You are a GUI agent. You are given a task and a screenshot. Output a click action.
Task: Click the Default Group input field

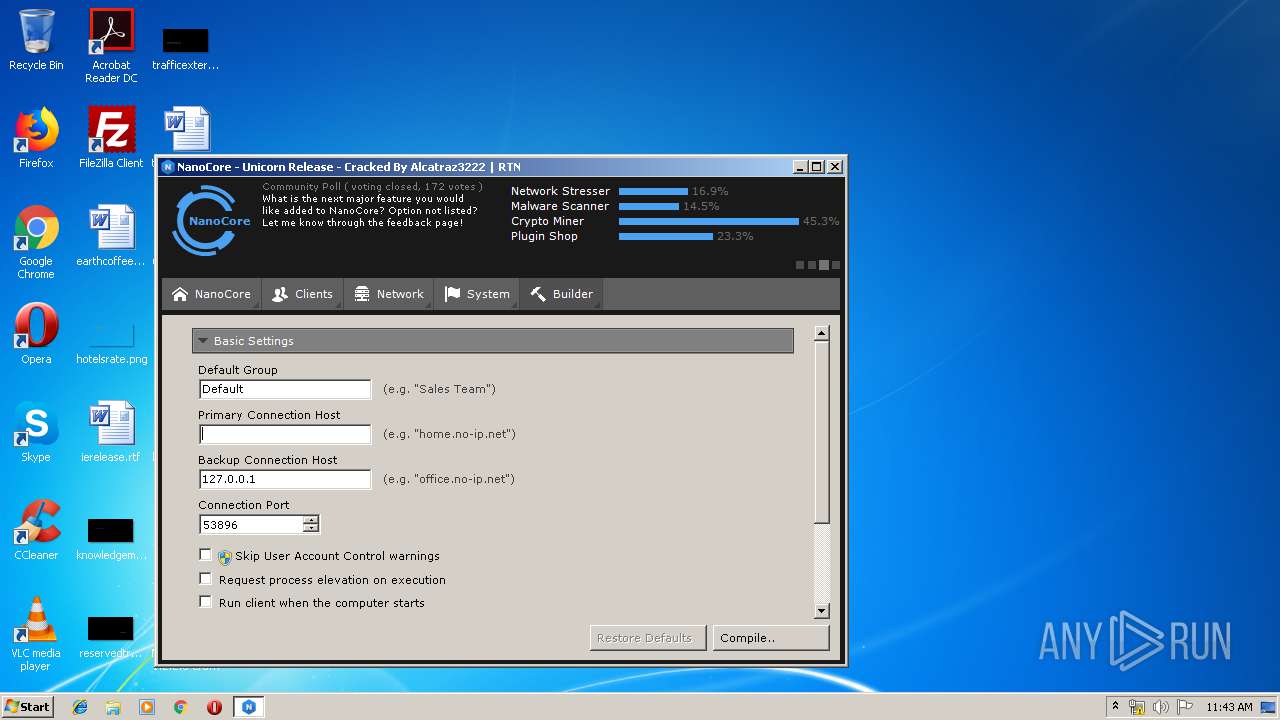pos(285,389)
